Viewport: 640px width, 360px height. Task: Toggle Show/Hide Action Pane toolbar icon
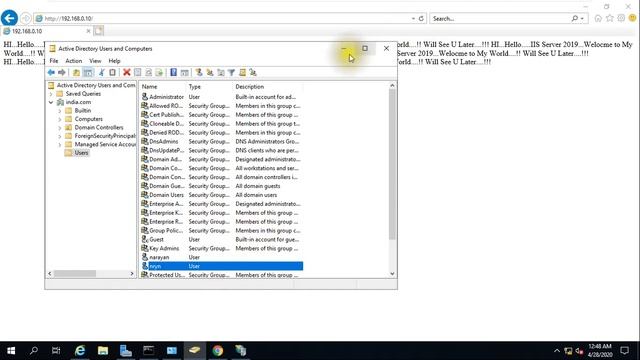pos(184,73)
